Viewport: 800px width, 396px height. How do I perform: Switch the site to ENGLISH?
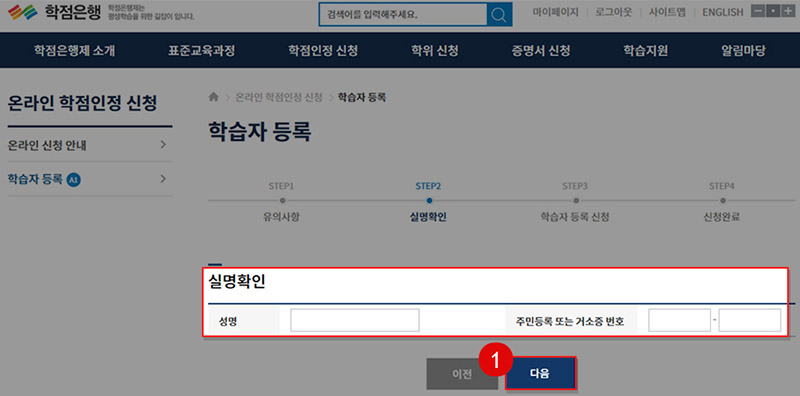coord(722,12)
